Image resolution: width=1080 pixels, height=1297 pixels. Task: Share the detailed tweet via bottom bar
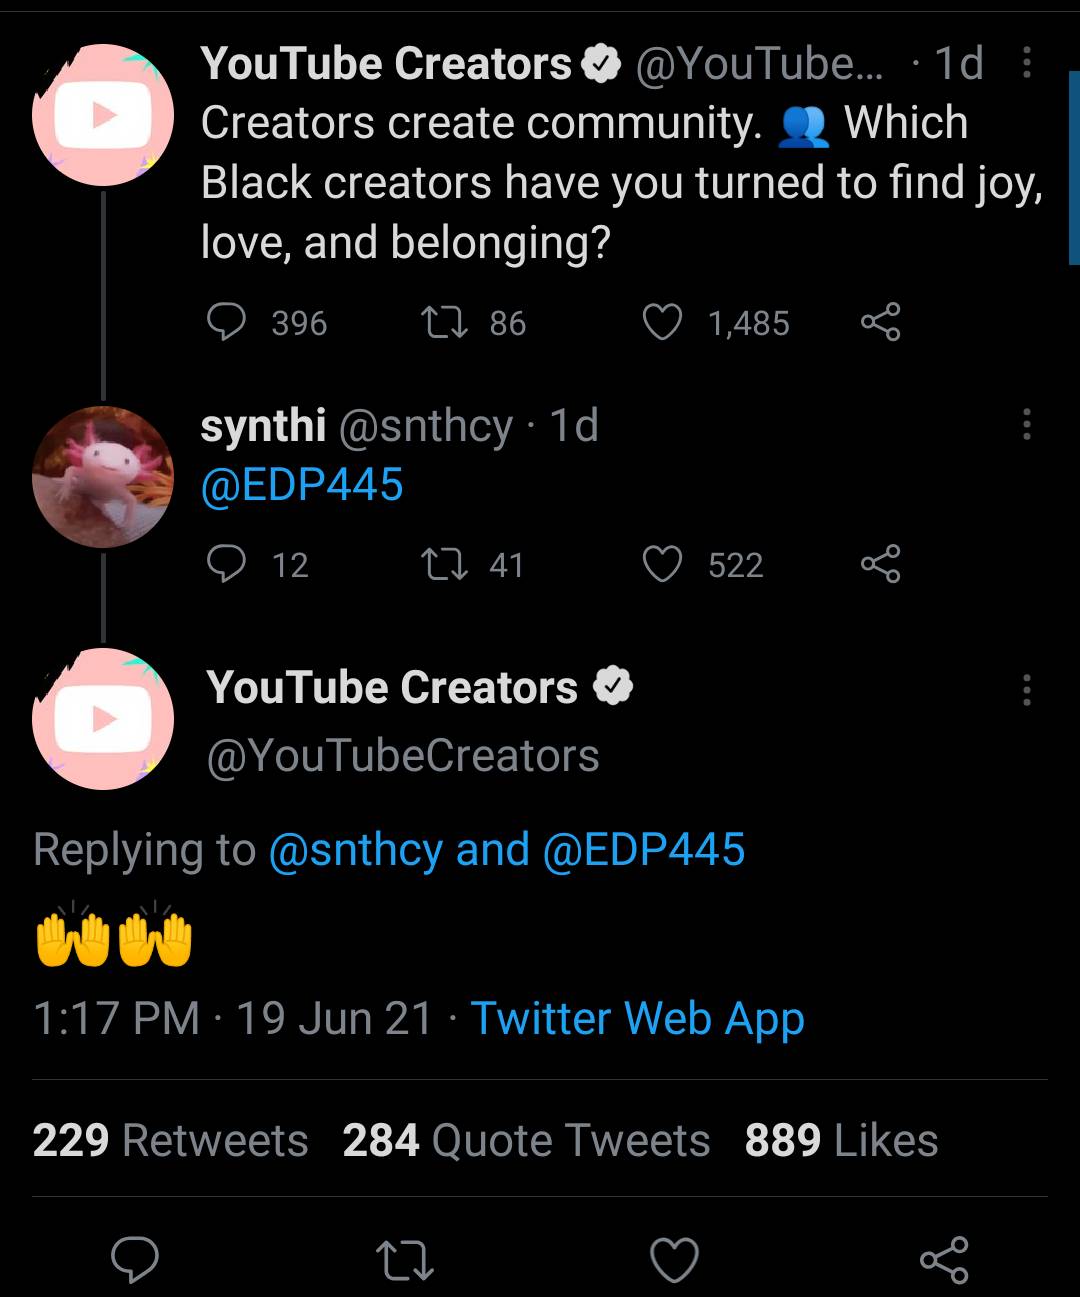click(946, 1260)
